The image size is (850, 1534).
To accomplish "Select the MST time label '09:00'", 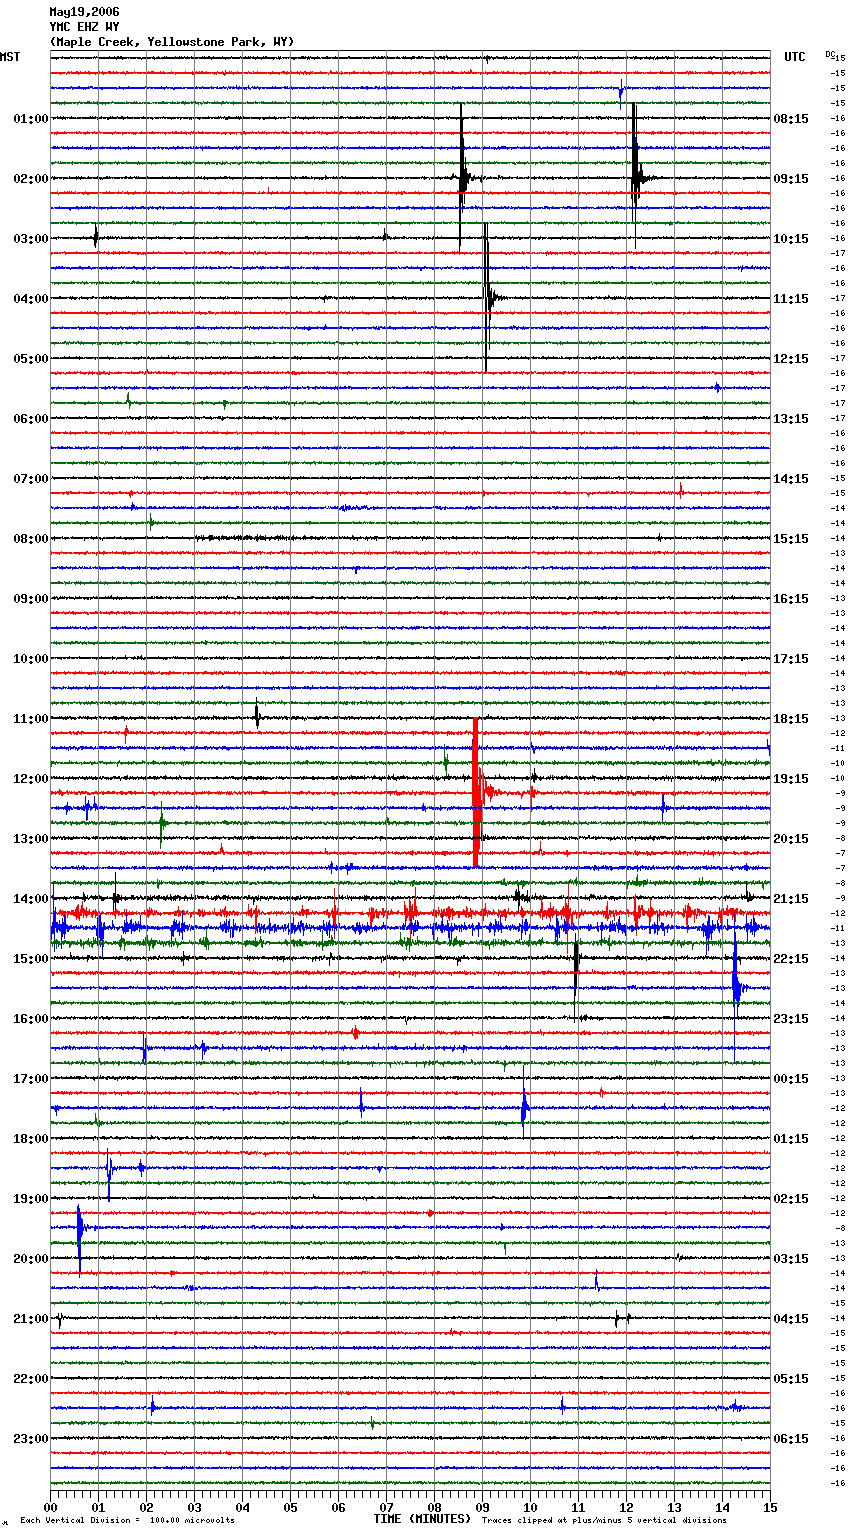I will (x=31, y=599).
